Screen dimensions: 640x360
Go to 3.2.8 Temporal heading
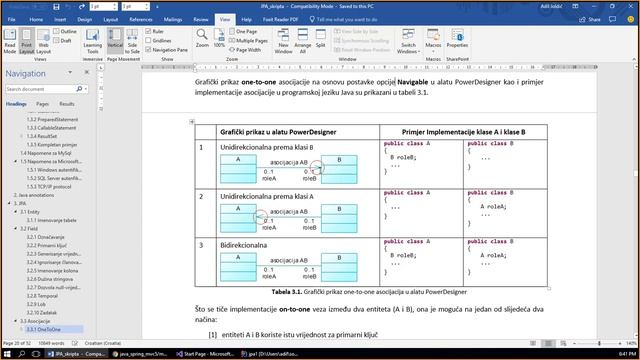click(x=42, y=296)
